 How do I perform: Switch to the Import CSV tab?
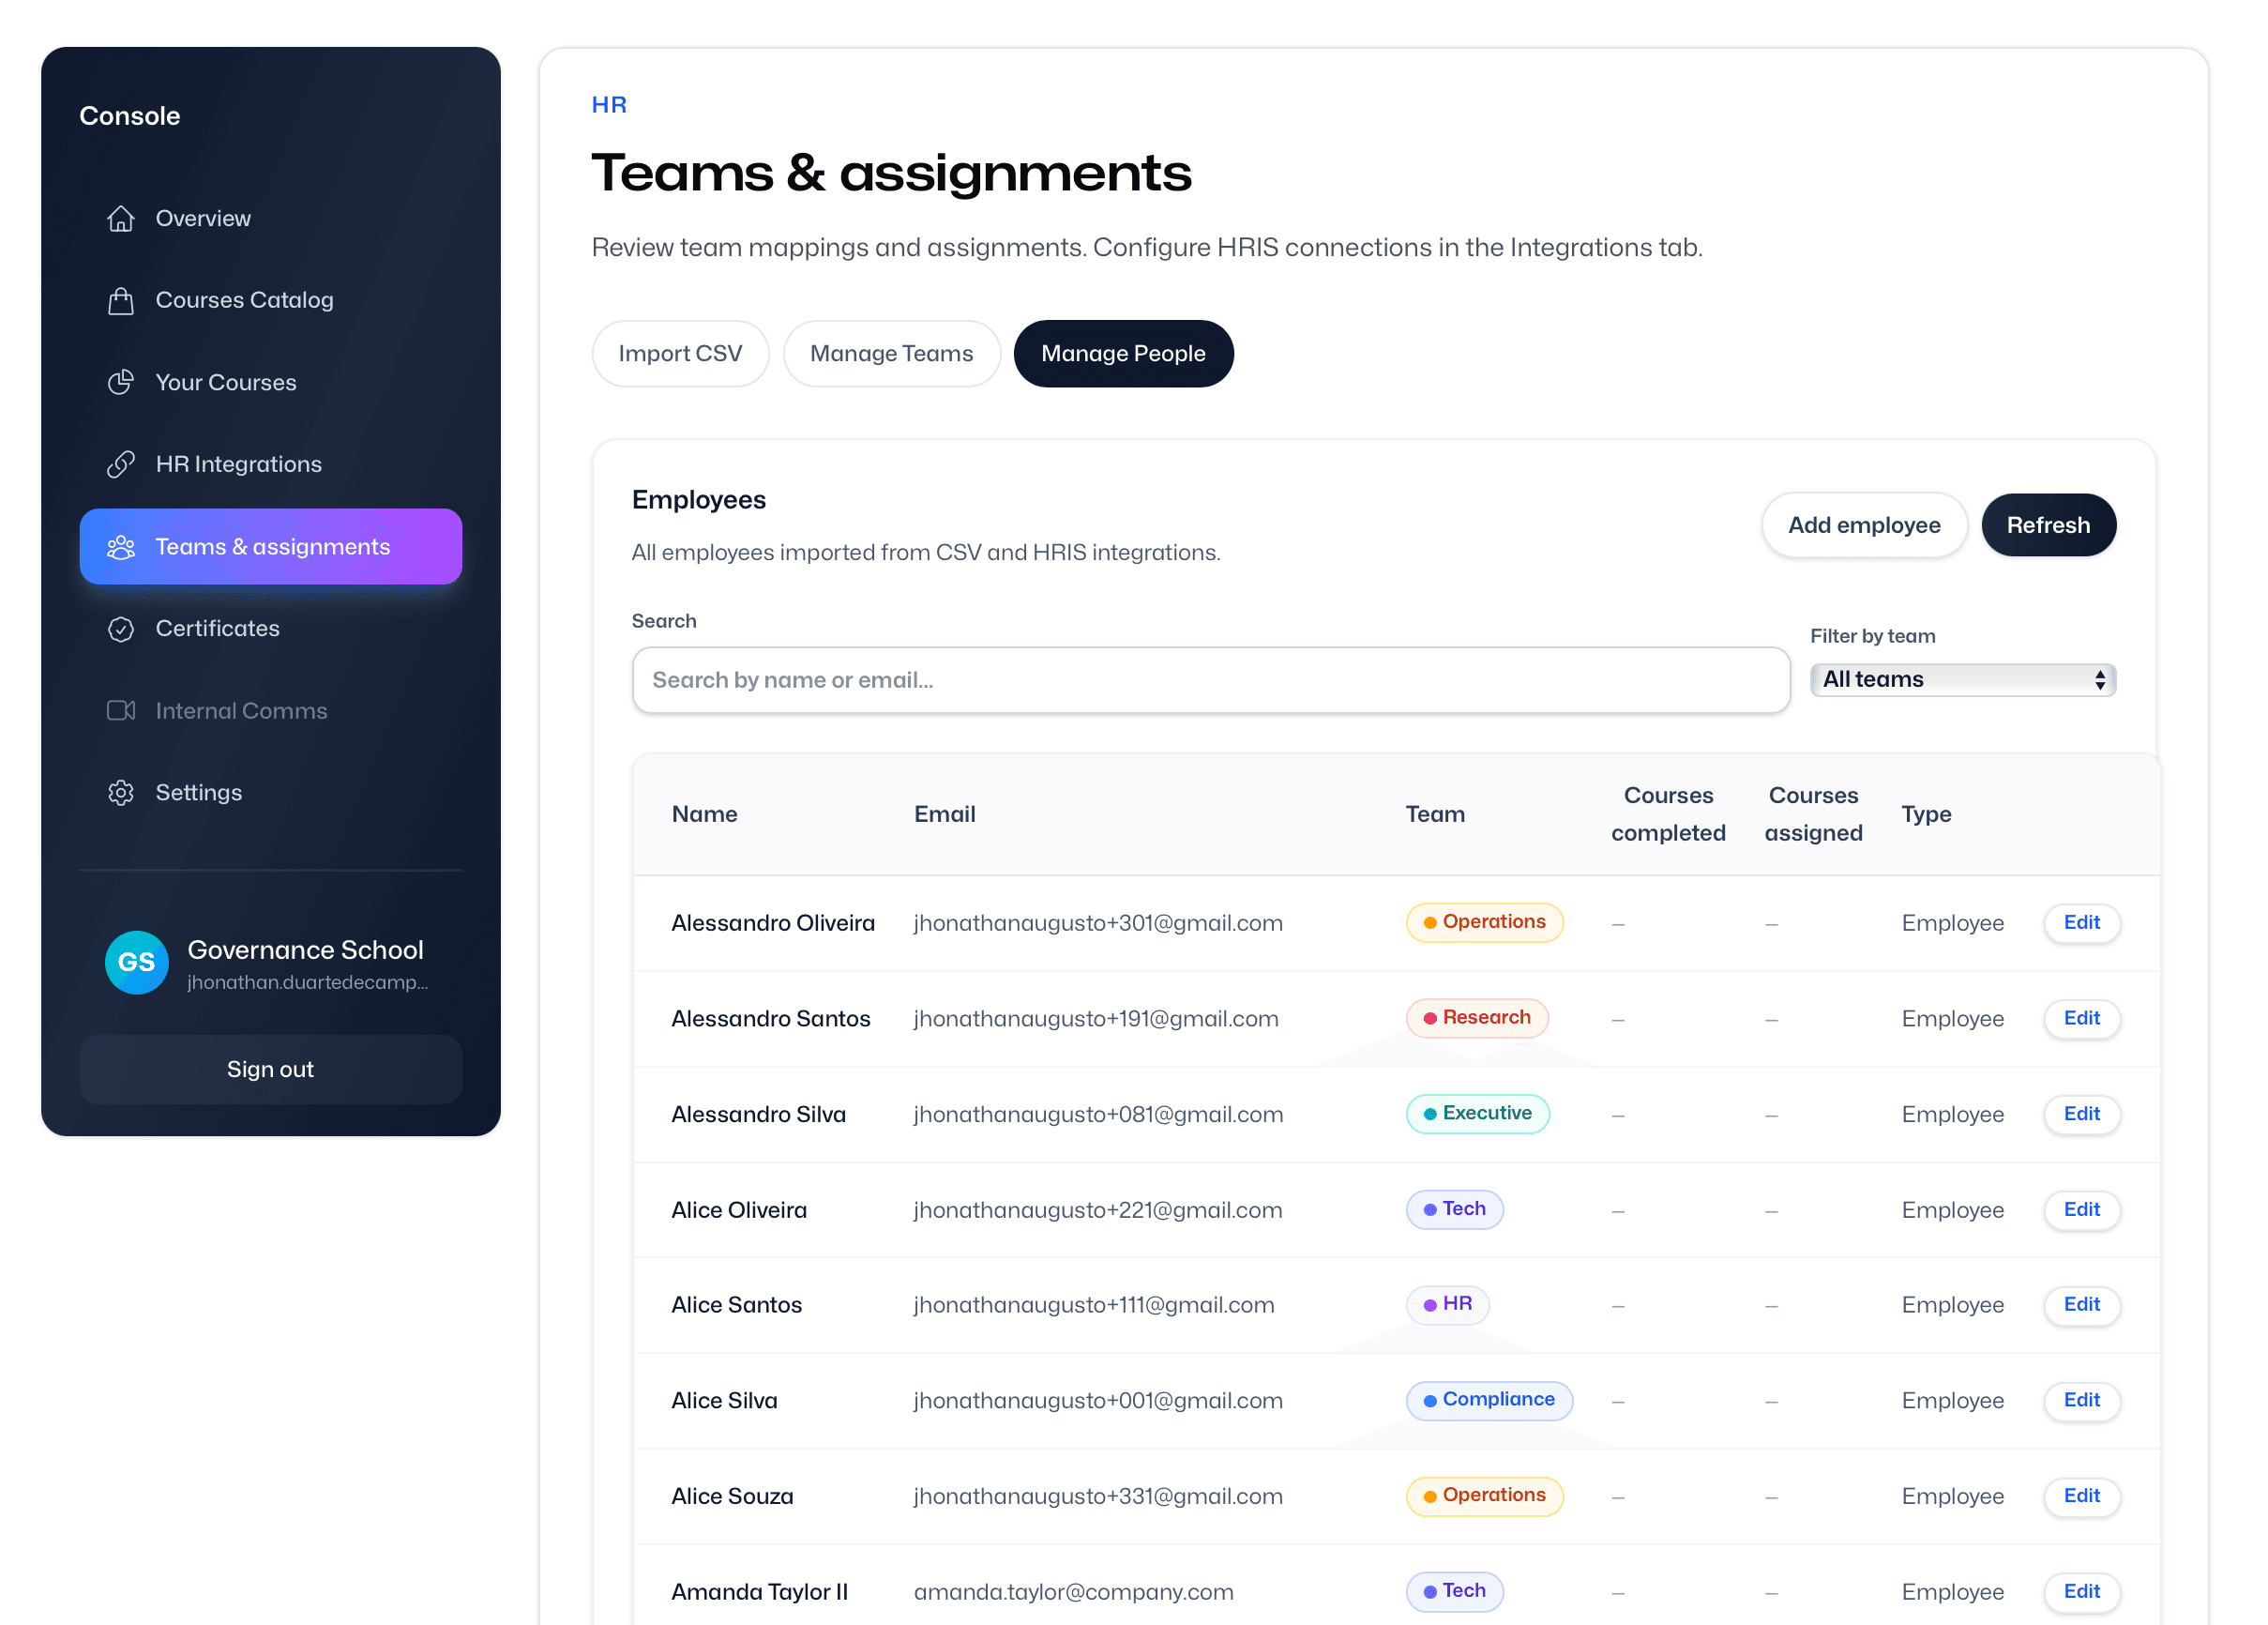(680, 354)
